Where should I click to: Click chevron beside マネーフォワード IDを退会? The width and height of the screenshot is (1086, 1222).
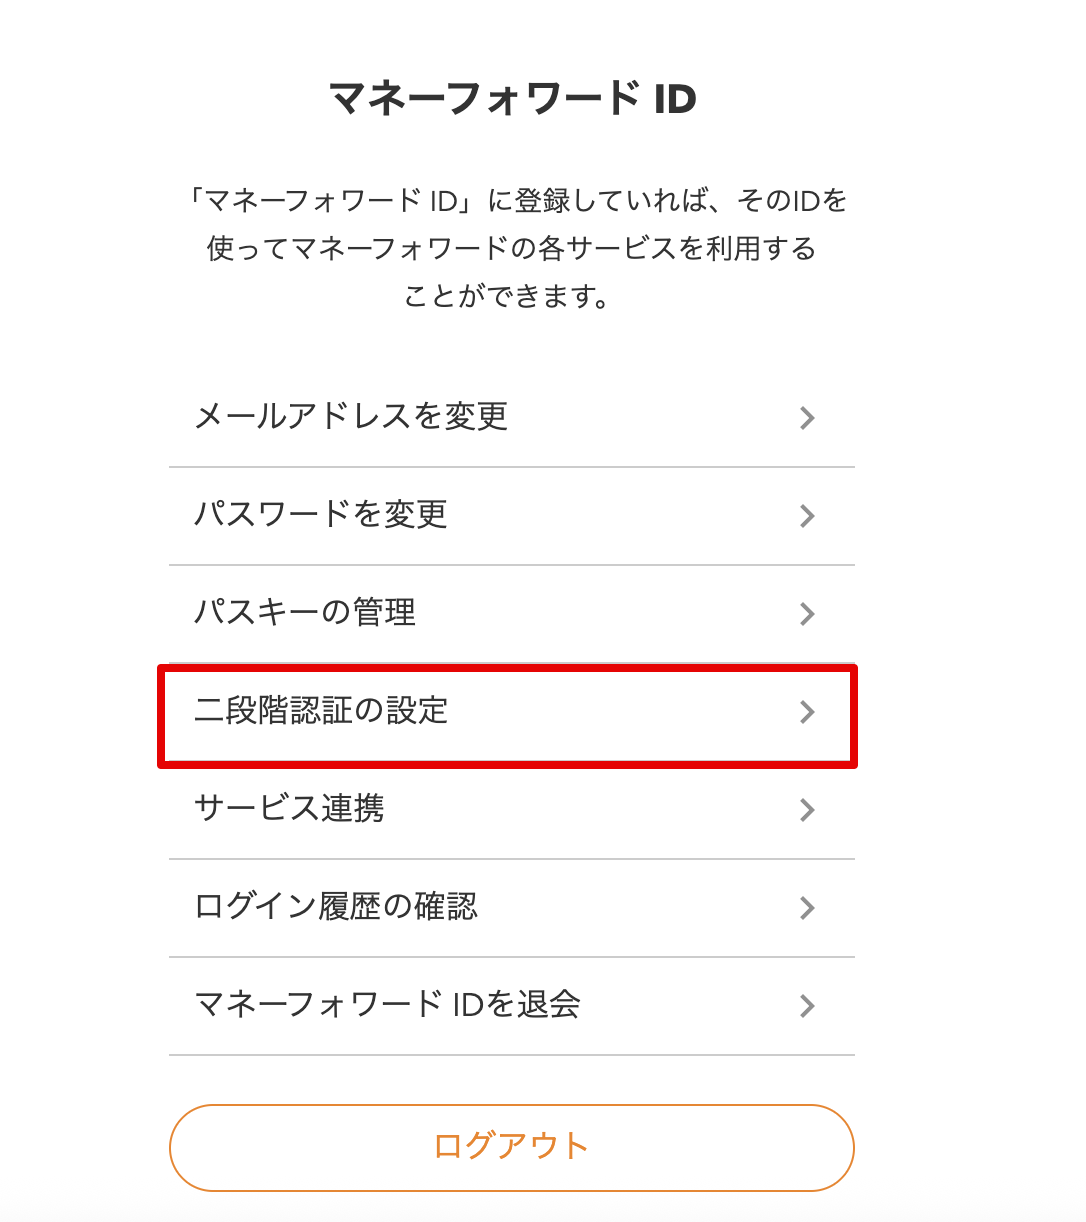pos(807,1006)
